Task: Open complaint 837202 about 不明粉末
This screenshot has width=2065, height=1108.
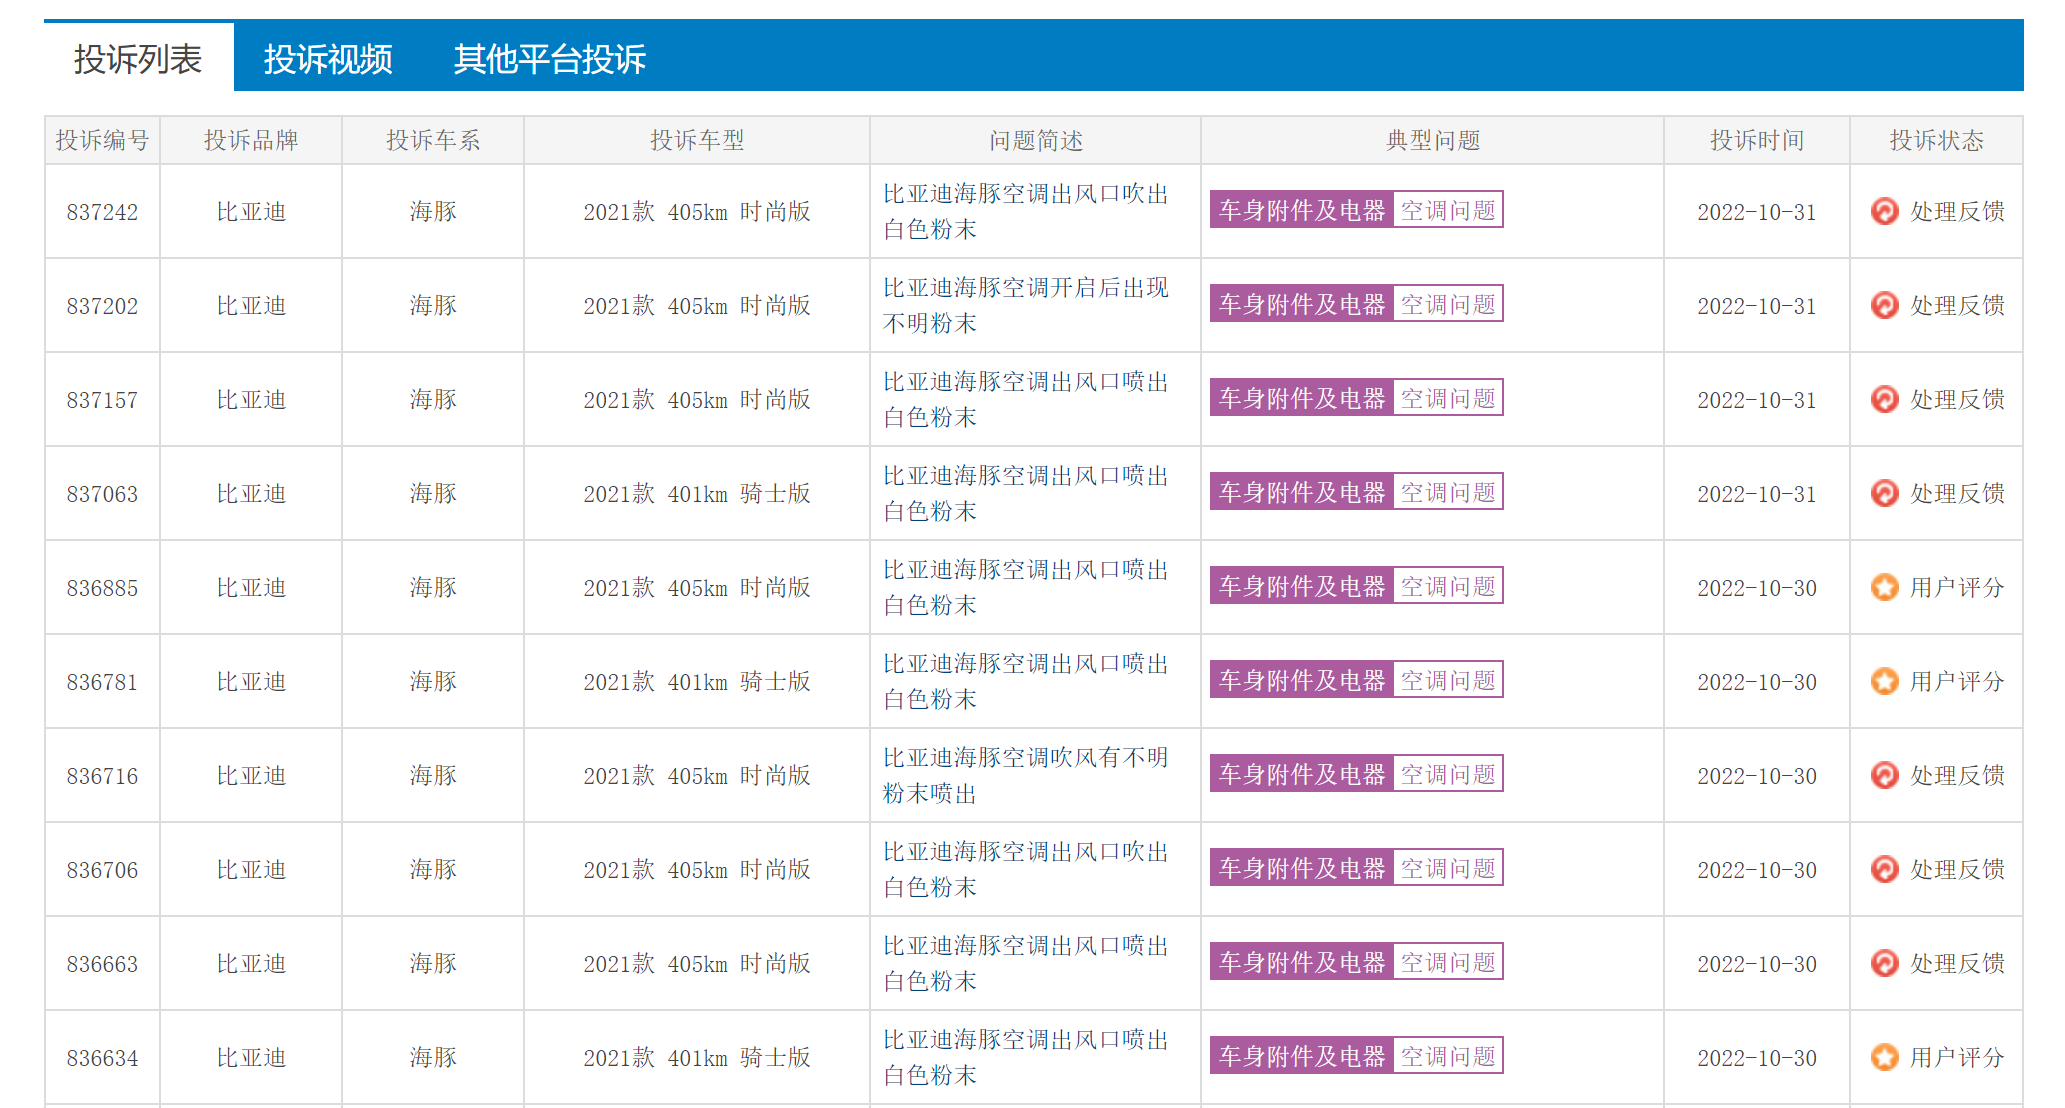Action: 1026,305
